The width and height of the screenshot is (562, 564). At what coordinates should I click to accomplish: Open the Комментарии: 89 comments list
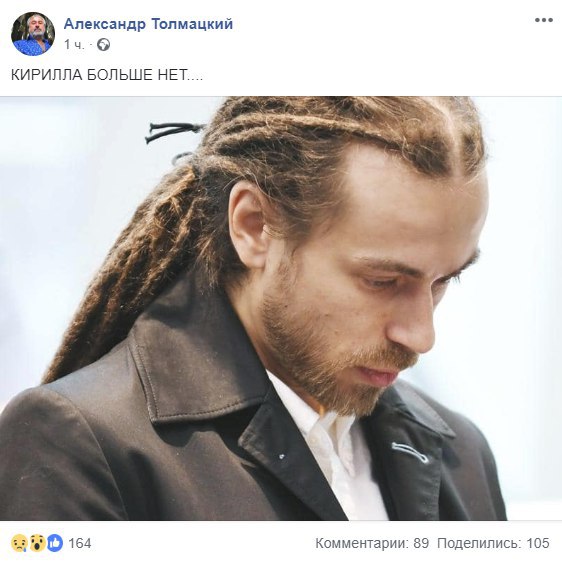click(x=372, y=543)
